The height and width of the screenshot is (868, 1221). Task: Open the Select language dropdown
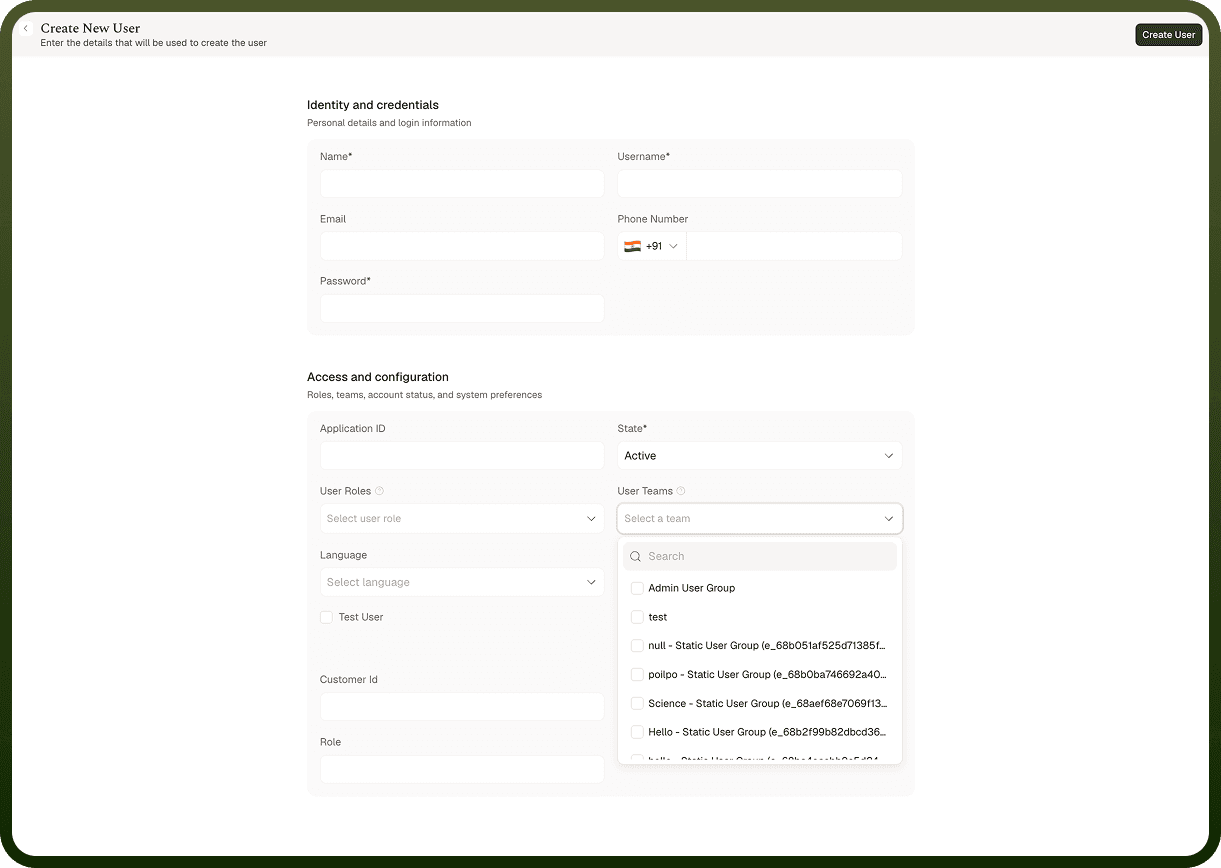pos(462,582)
